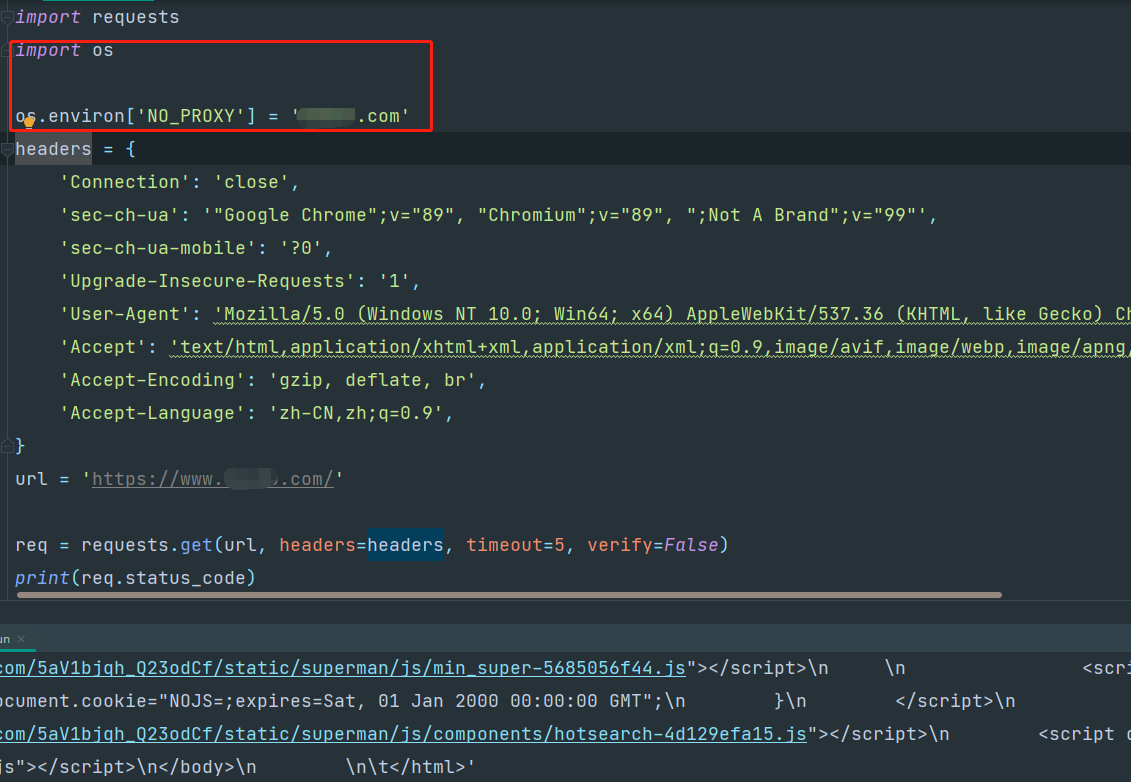This screenshot has width=1131, height=782.
Task: Click the fold-end marker beside the closing brace
Action: [7, 447]
